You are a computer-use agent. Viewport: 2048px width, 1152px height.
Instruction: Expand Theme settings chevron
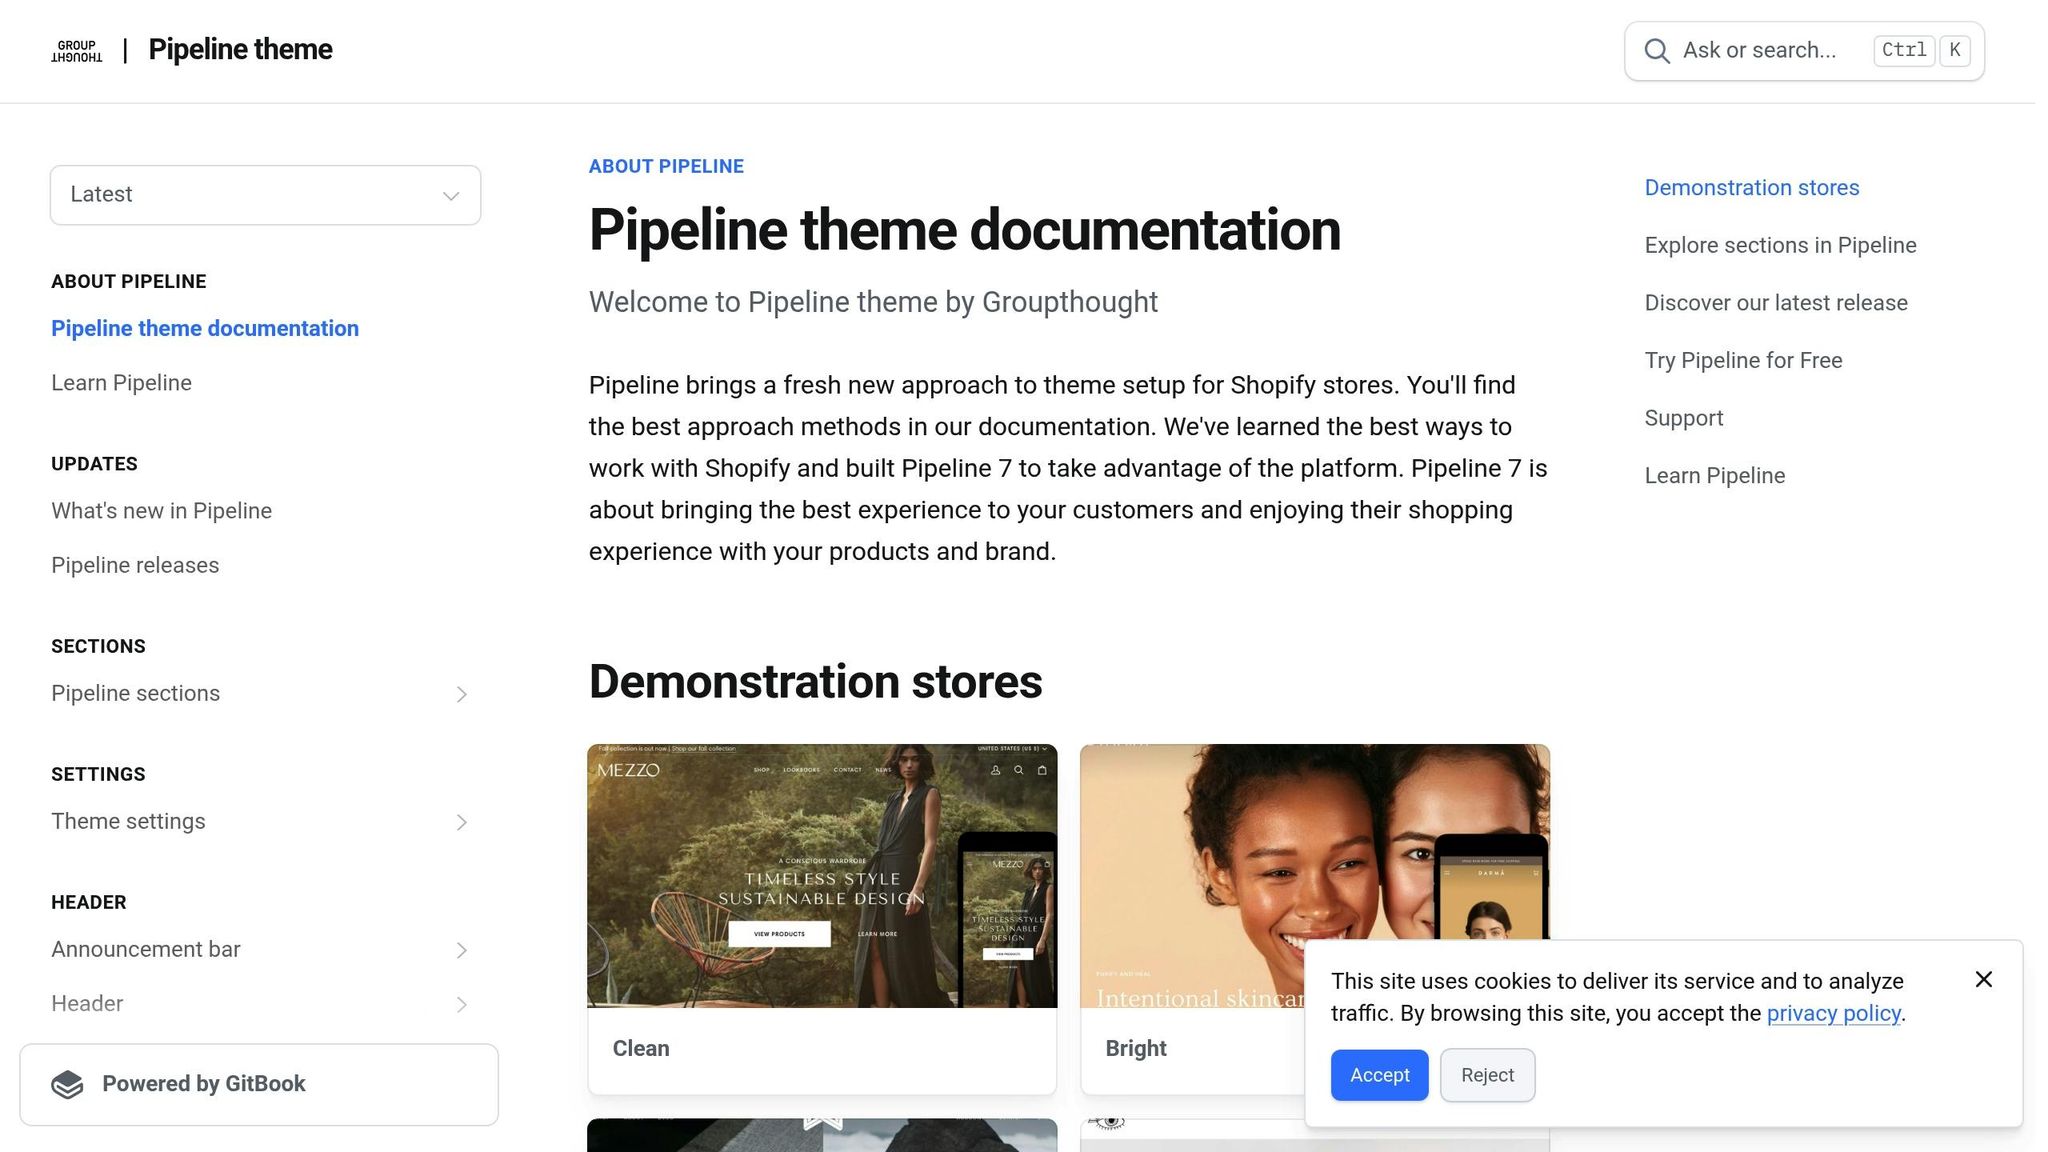tap(461, 822)
